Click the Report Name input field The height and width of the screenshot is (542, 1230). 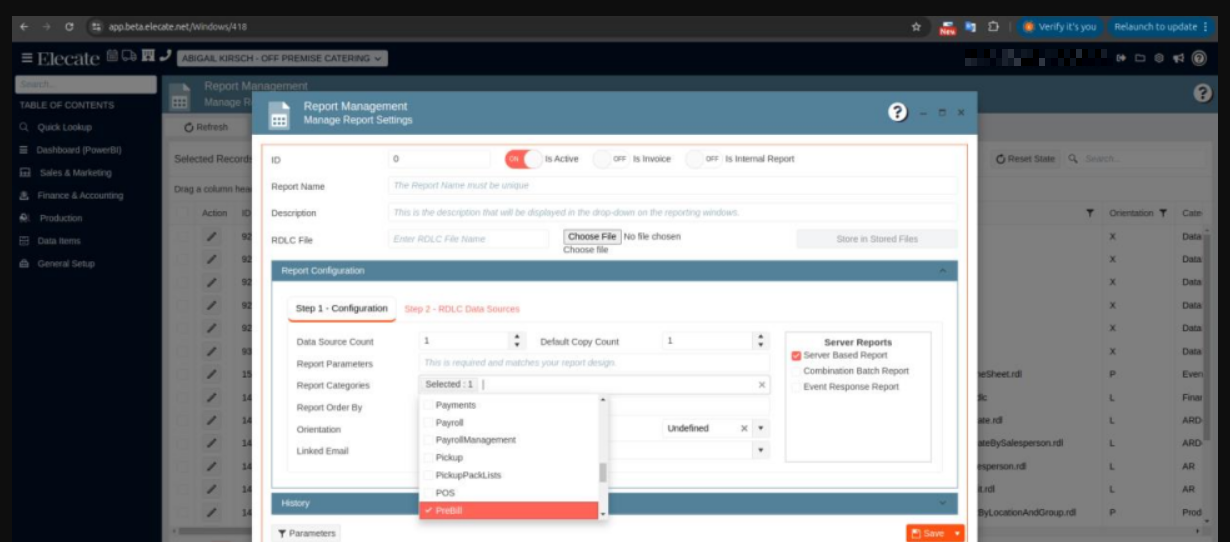(671, 186)
